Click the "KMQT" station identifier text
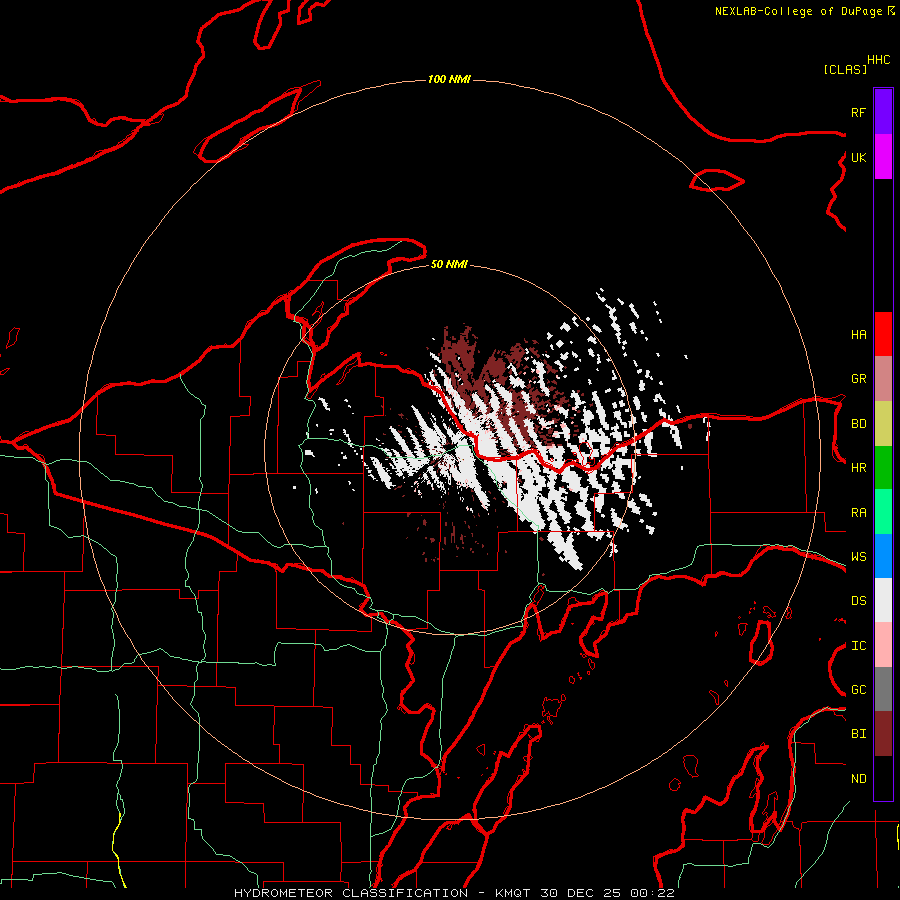The width and height of the screenshot is (900, 900). click(x=513, y=893)
